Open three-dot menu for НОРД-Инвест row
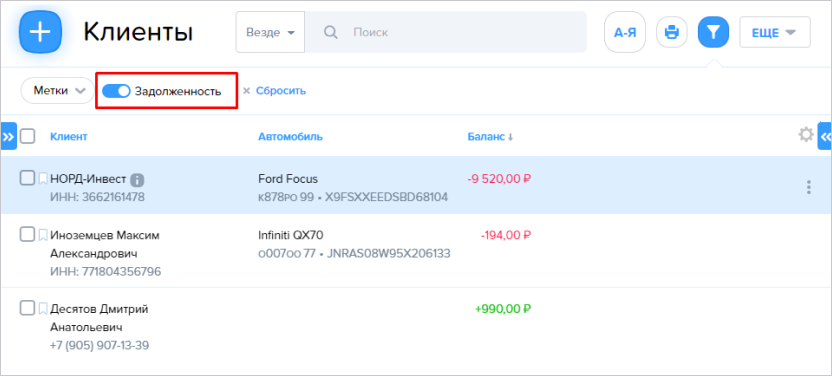Screen dimensions: 832x376 click(x=808, y=187)
